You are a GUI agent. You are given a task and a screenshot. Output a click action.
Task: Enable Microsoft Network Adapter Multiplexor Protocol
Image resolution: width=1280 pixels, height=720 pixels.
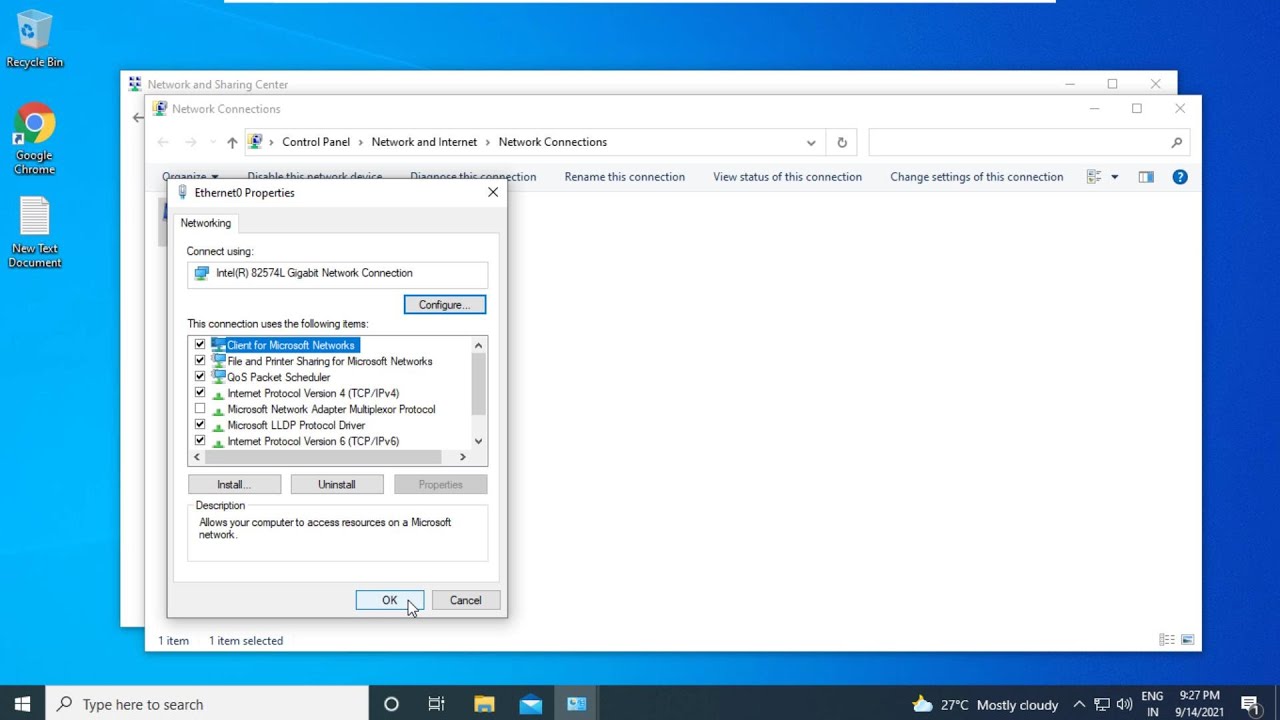tap(200, 409)
